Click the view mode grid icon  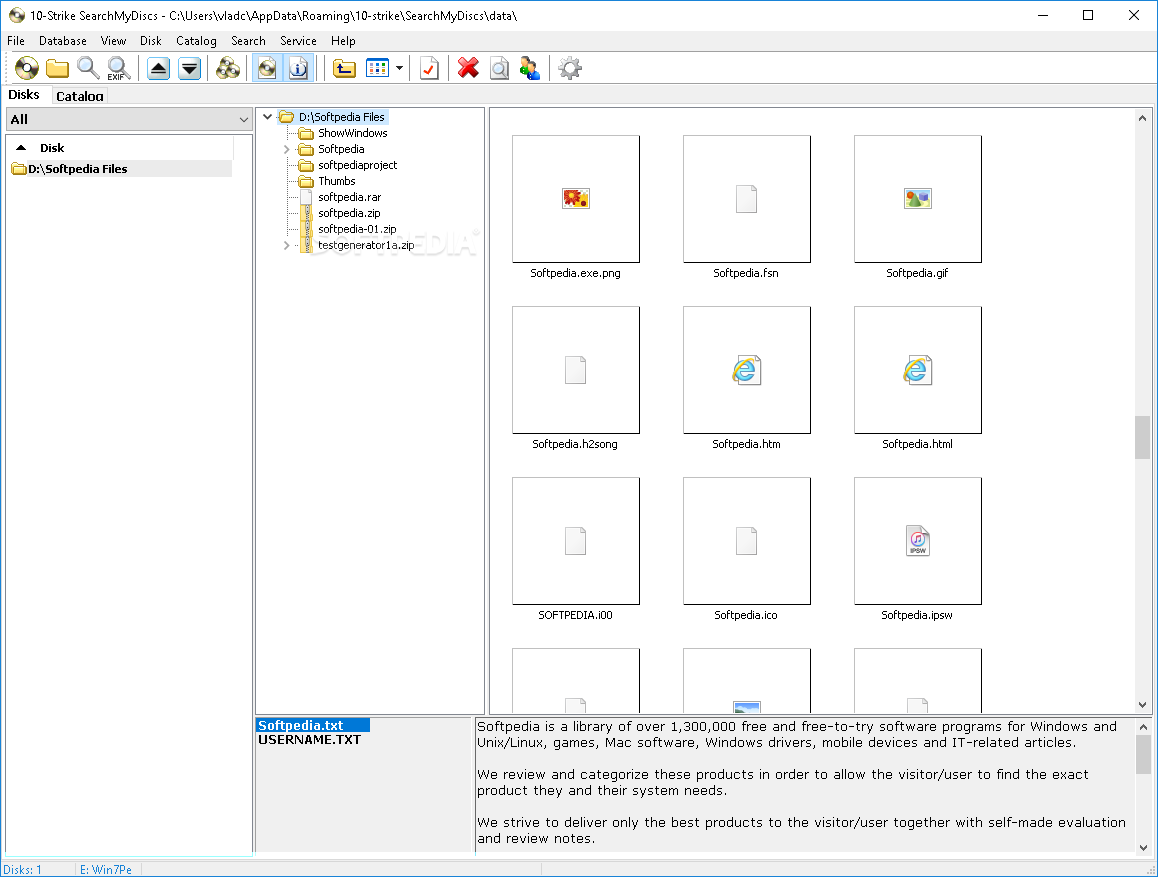[377, 69]
